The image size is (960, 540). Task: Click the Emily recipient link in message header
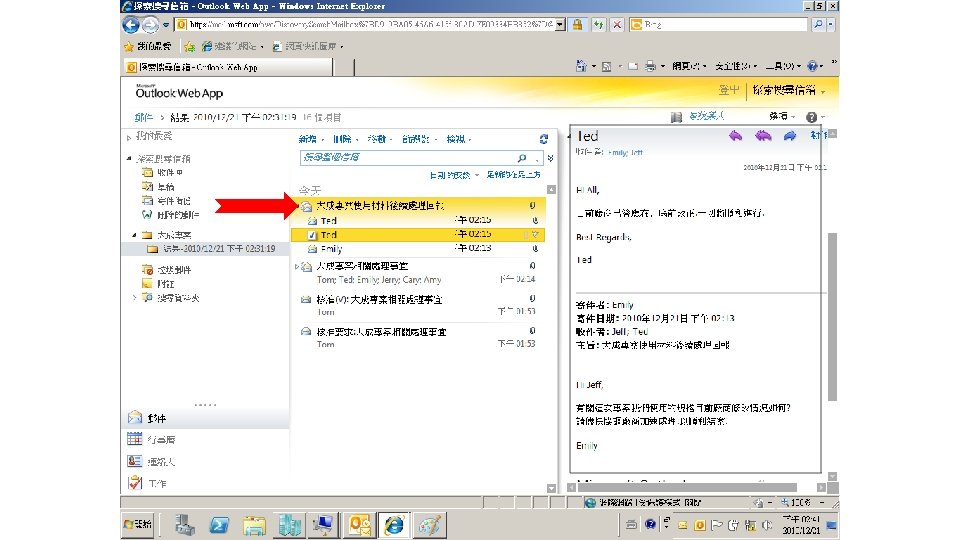coord(617,152)
